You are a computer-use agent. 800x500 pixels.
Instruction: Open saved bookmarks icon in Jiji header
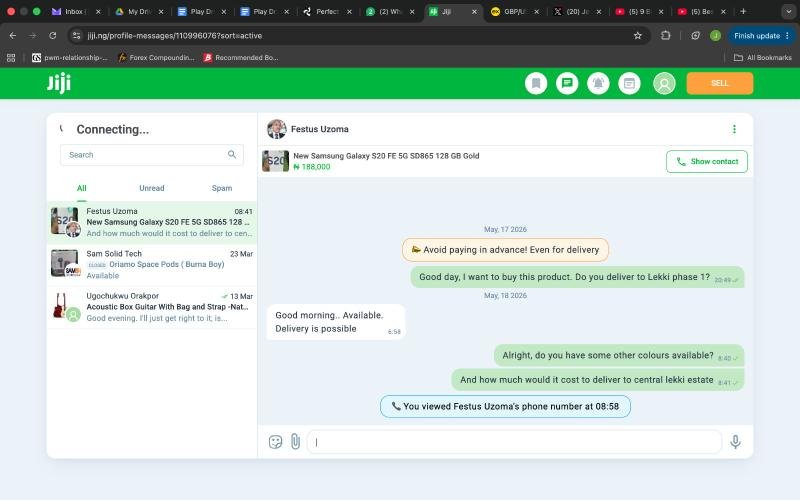(536, 83)
